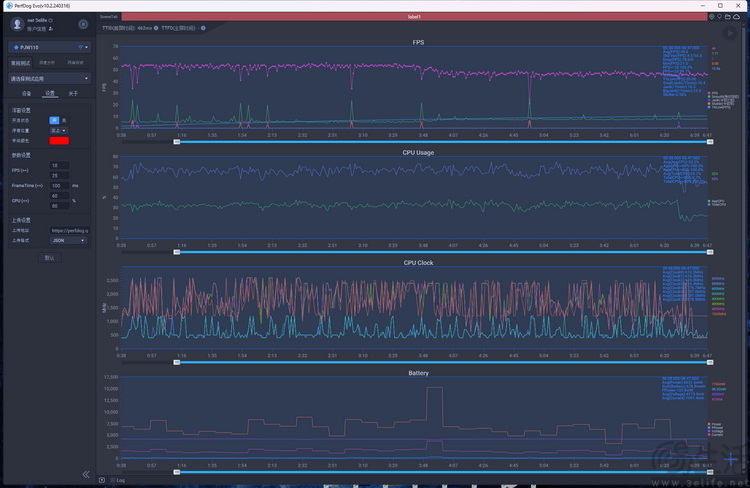Click the blue plus icon at bottom right
Image resolution: width=750 pixels, height=488 pixels.
pyautogui.click(x=730, y=460)
